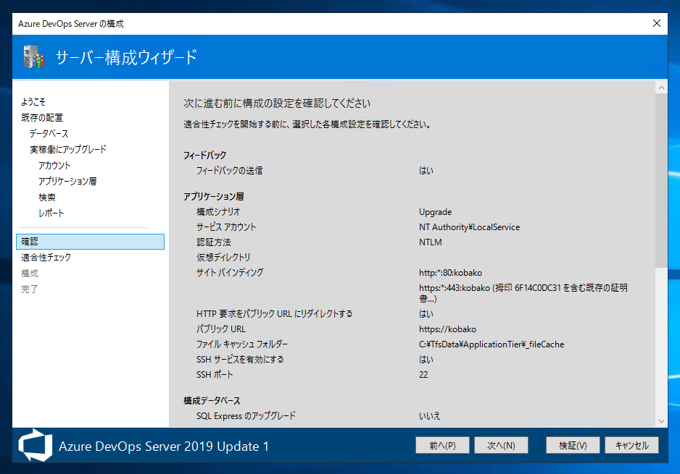Click ファイル キャッシュ フォルダー label
The width and height of the screenshot is (680, 474).
(x=242, y=344)
